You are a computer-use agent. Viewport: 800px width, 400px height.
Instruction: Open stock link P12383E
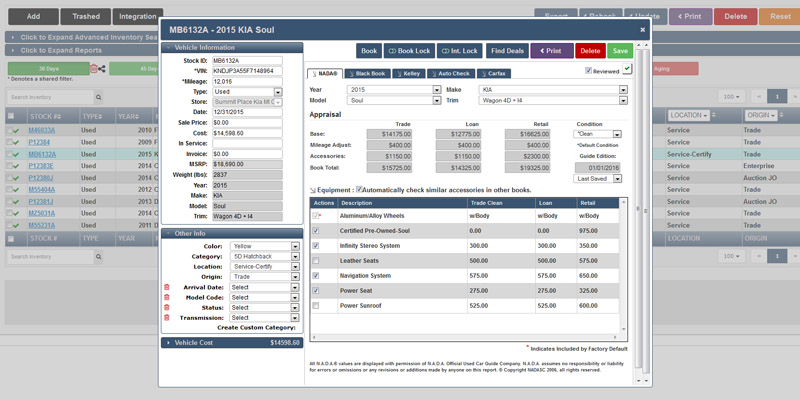pyautogui.click(x=41, y=166)
